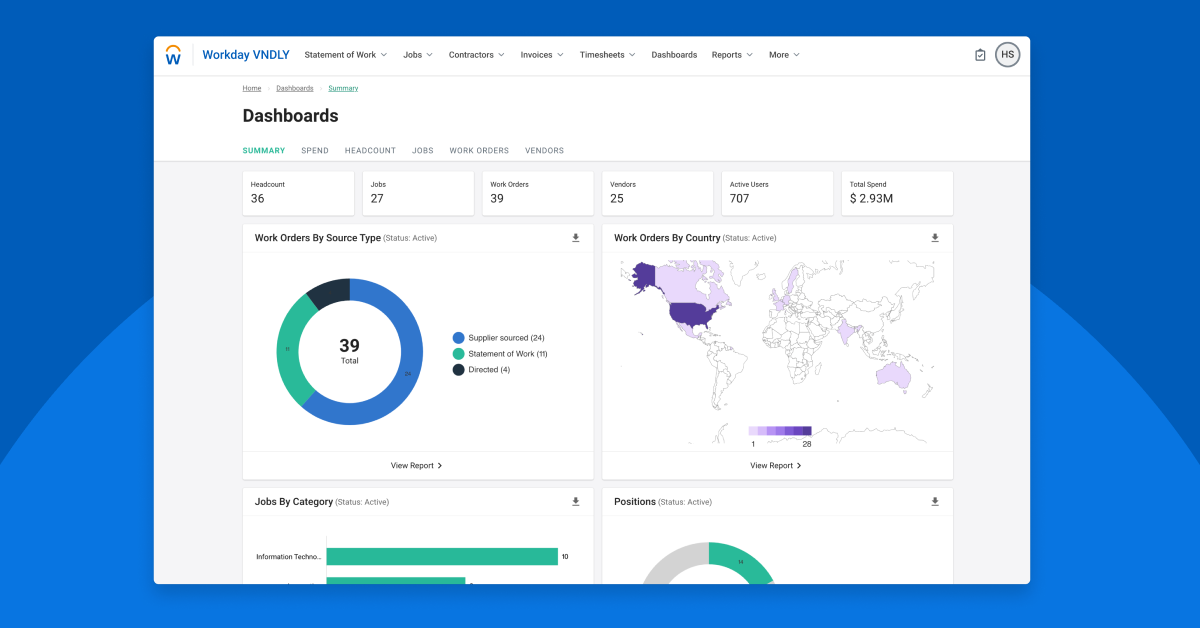Click View Report under Work Orders By Source Type
The width and height of the screenshot is (1200, 628).
tap(417, 465)
